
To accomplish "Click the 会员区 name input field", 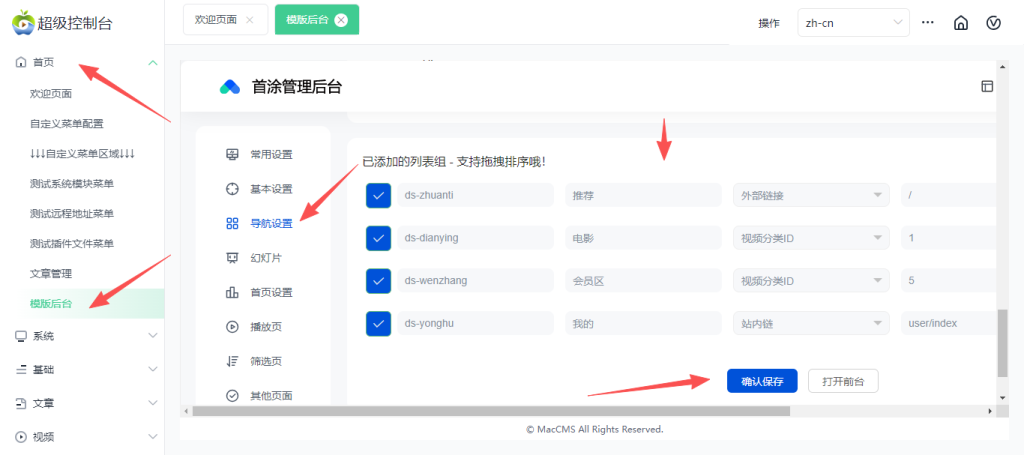I will 643,281.
